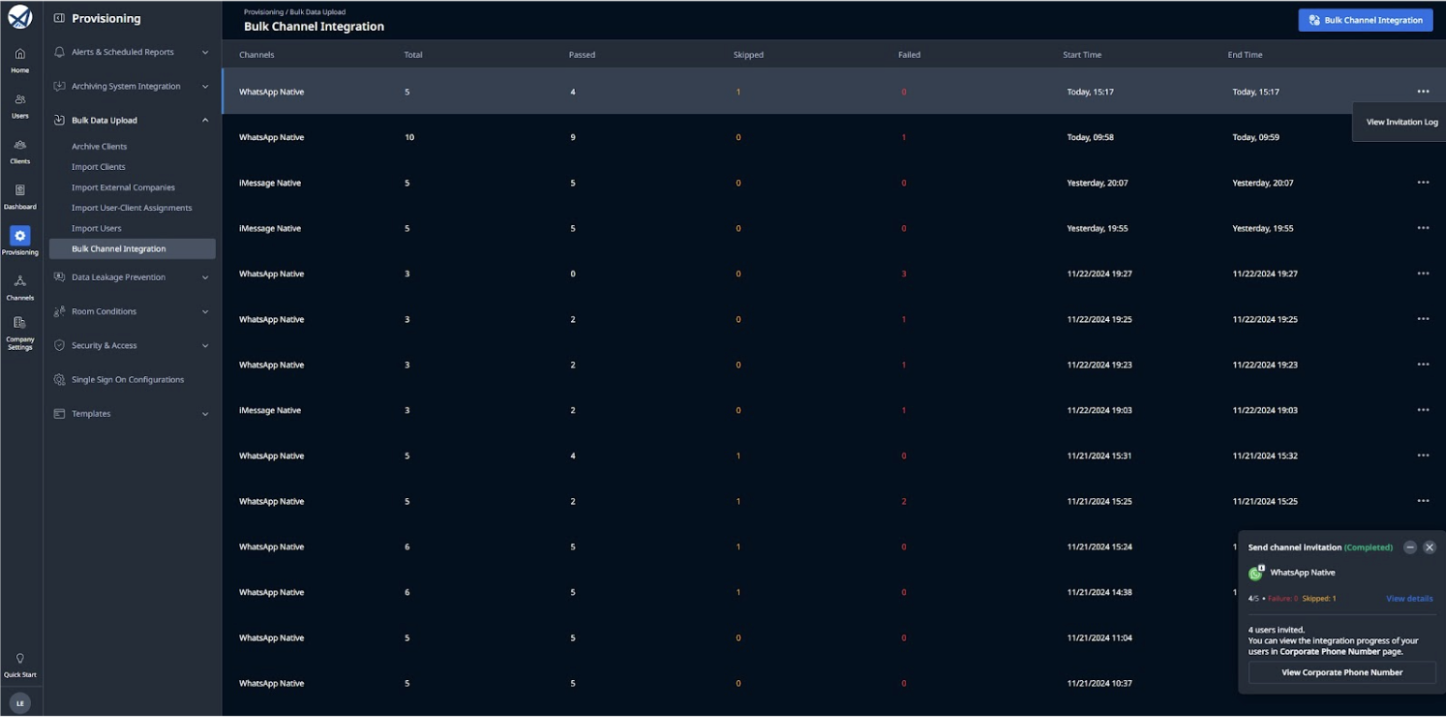The width and height of the screenshot is (1446, 722).
Task: Click the 11/21/2024 14:38 start time cell
Action: [1099, 592]
